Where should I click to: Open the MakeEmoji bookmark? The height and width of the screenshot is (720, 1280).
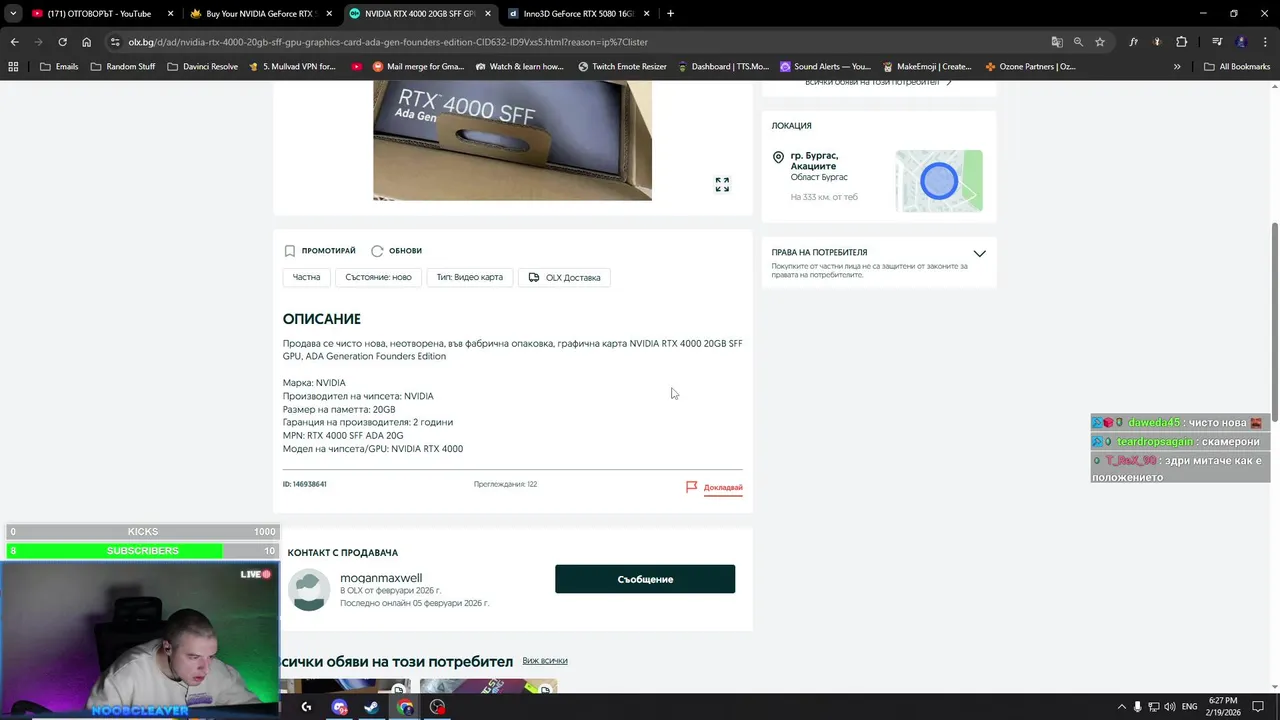pyautogui.click(x=927, y=67)
